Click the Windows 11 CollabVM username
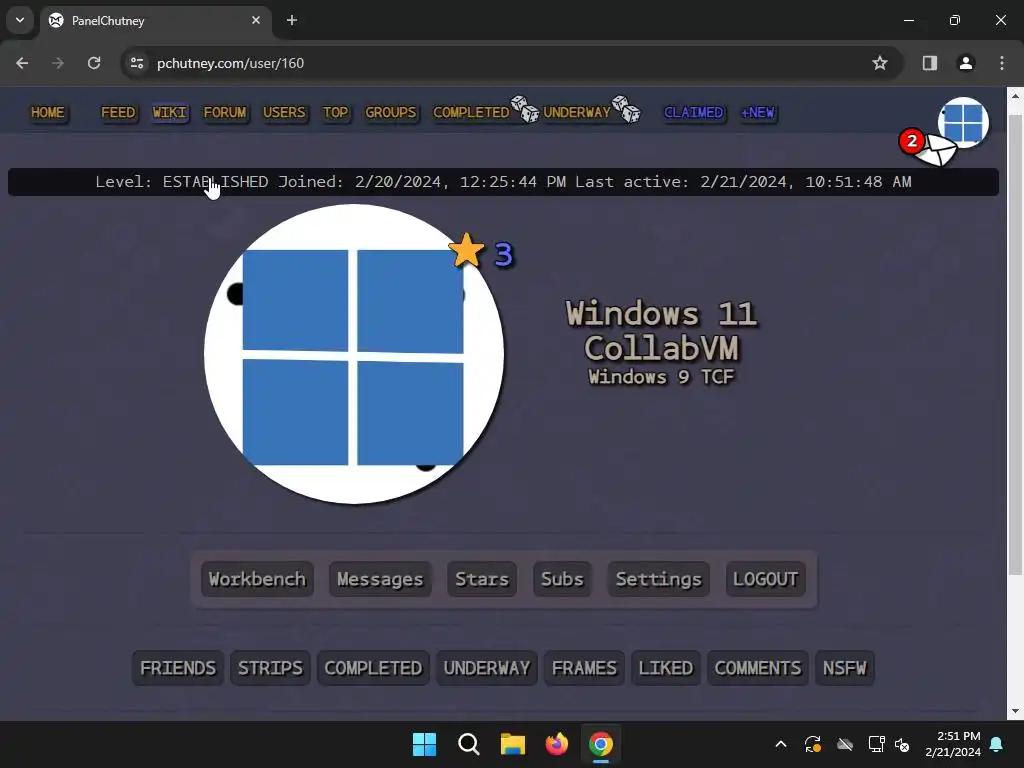1024x768 pixels. click(661, 330)
